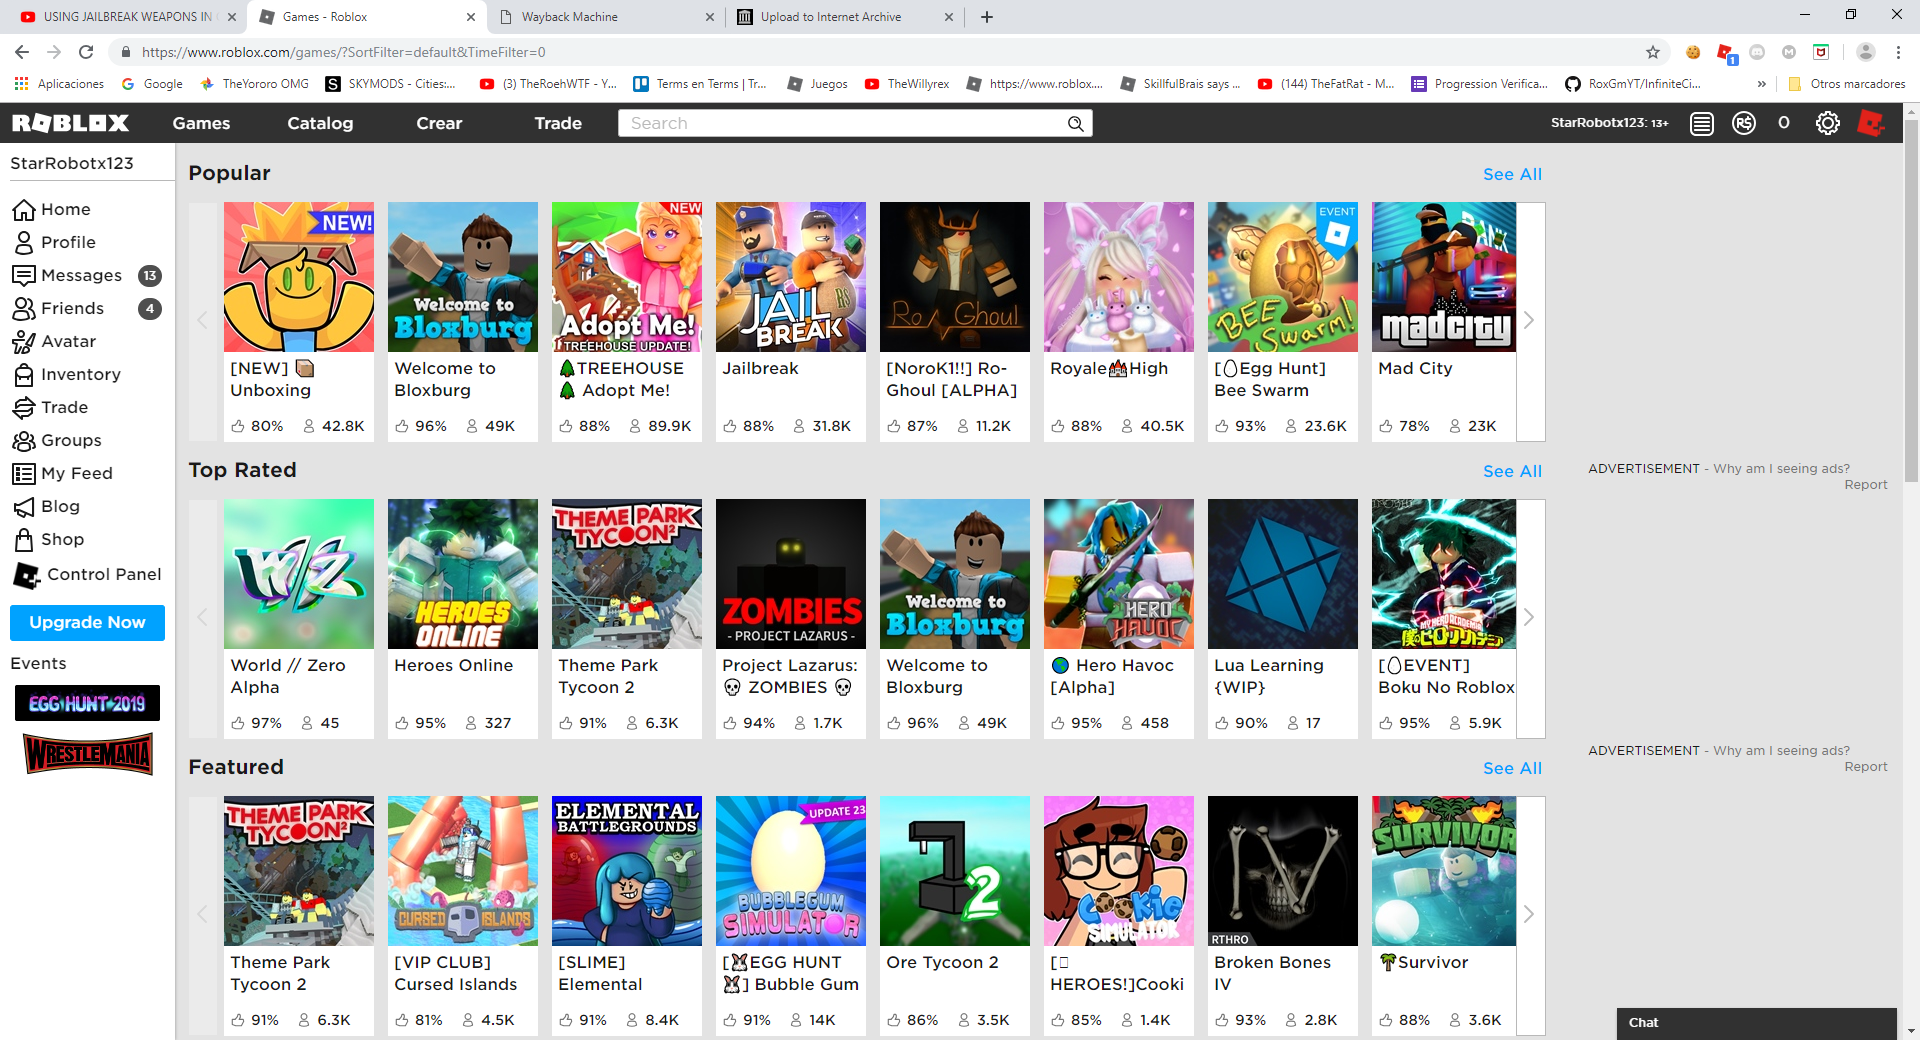
Task: Open the Games navigation menu item
Action: pos(201,123)
